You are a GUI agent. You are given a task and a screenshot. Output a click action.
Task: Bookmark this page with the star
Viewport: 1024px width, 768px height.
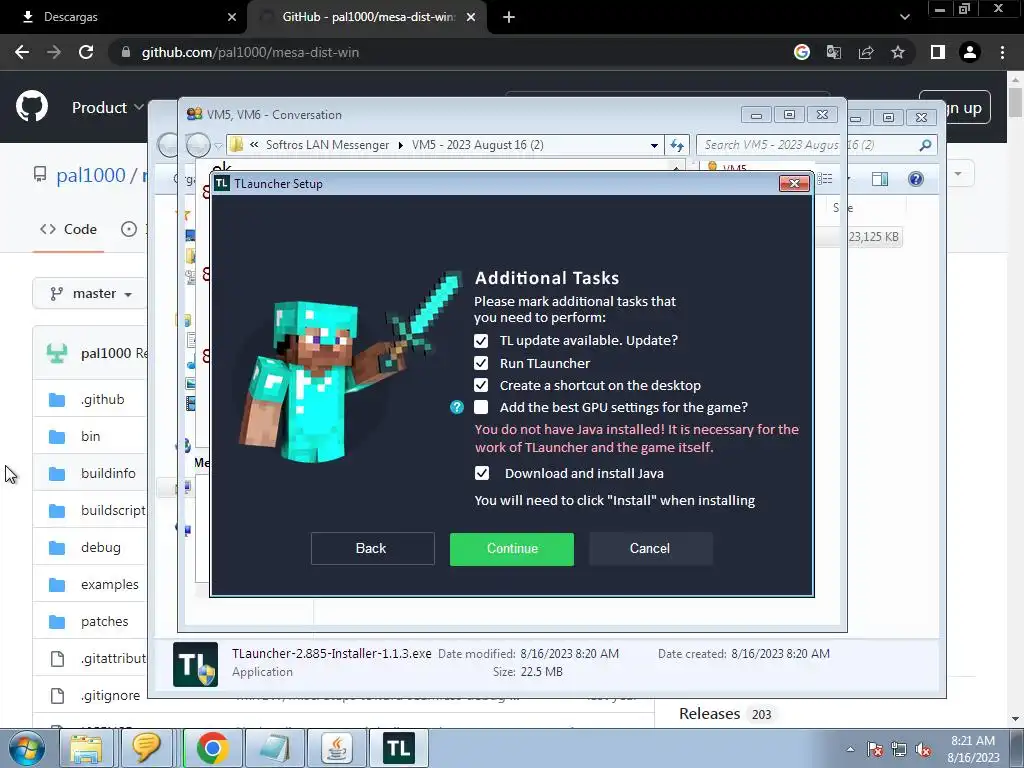pyautogui.click(x=898, y=52)
